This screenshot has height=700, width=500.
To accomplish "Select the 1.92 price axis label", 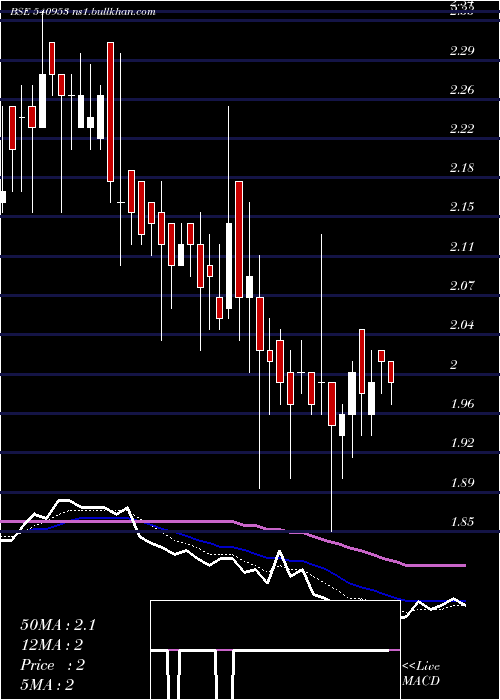I will coord(462,443).
